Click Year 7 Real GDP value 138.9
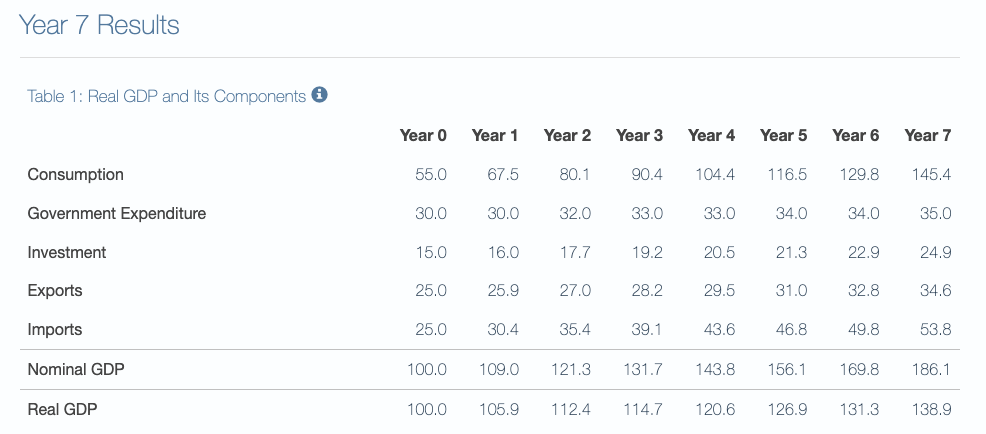 point(931,409)
